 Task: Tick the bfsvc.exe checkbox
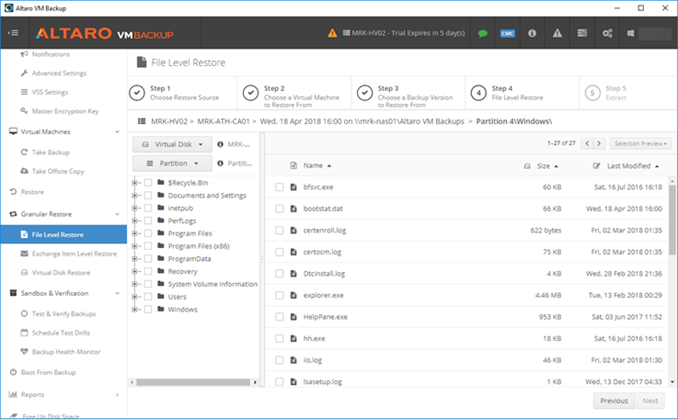[x=279, y=187]
